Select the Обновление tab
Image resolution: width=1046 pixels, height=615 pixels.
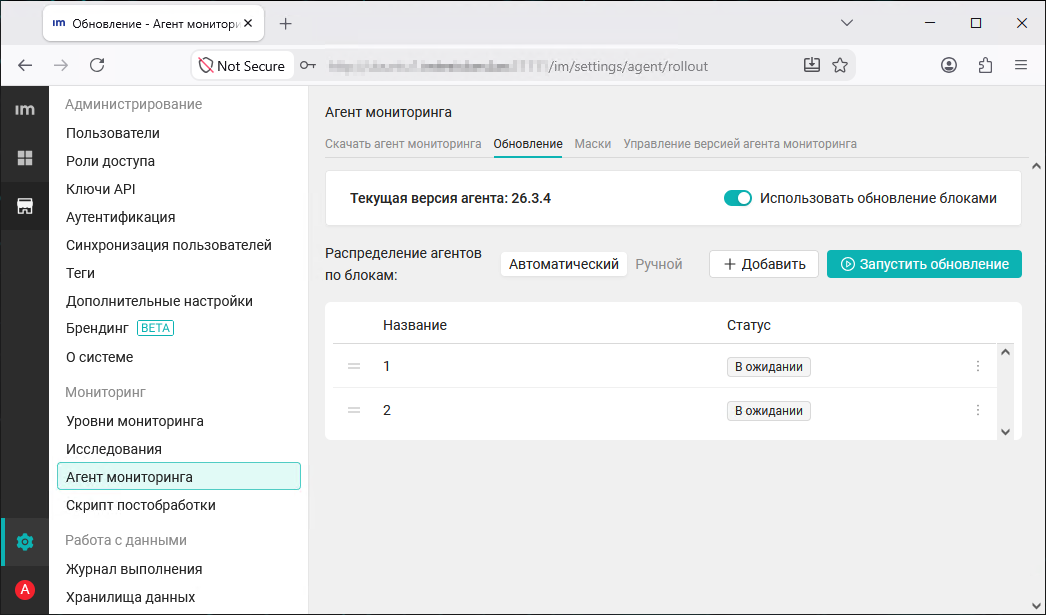pos(528,144)
